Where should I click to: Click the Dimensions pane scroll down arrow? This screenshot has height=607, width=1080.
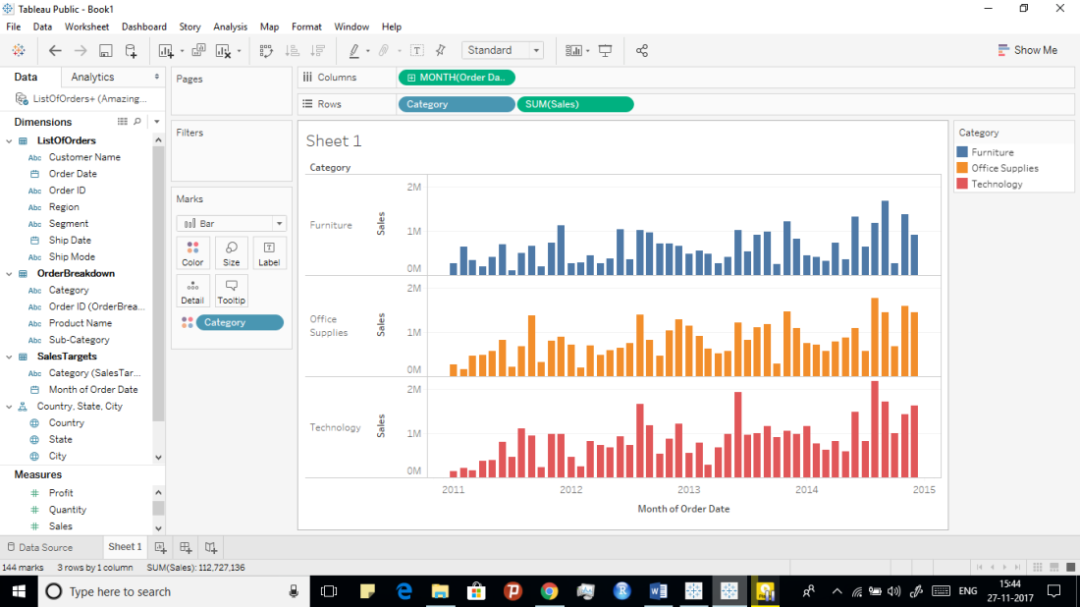tap(158, 457)
